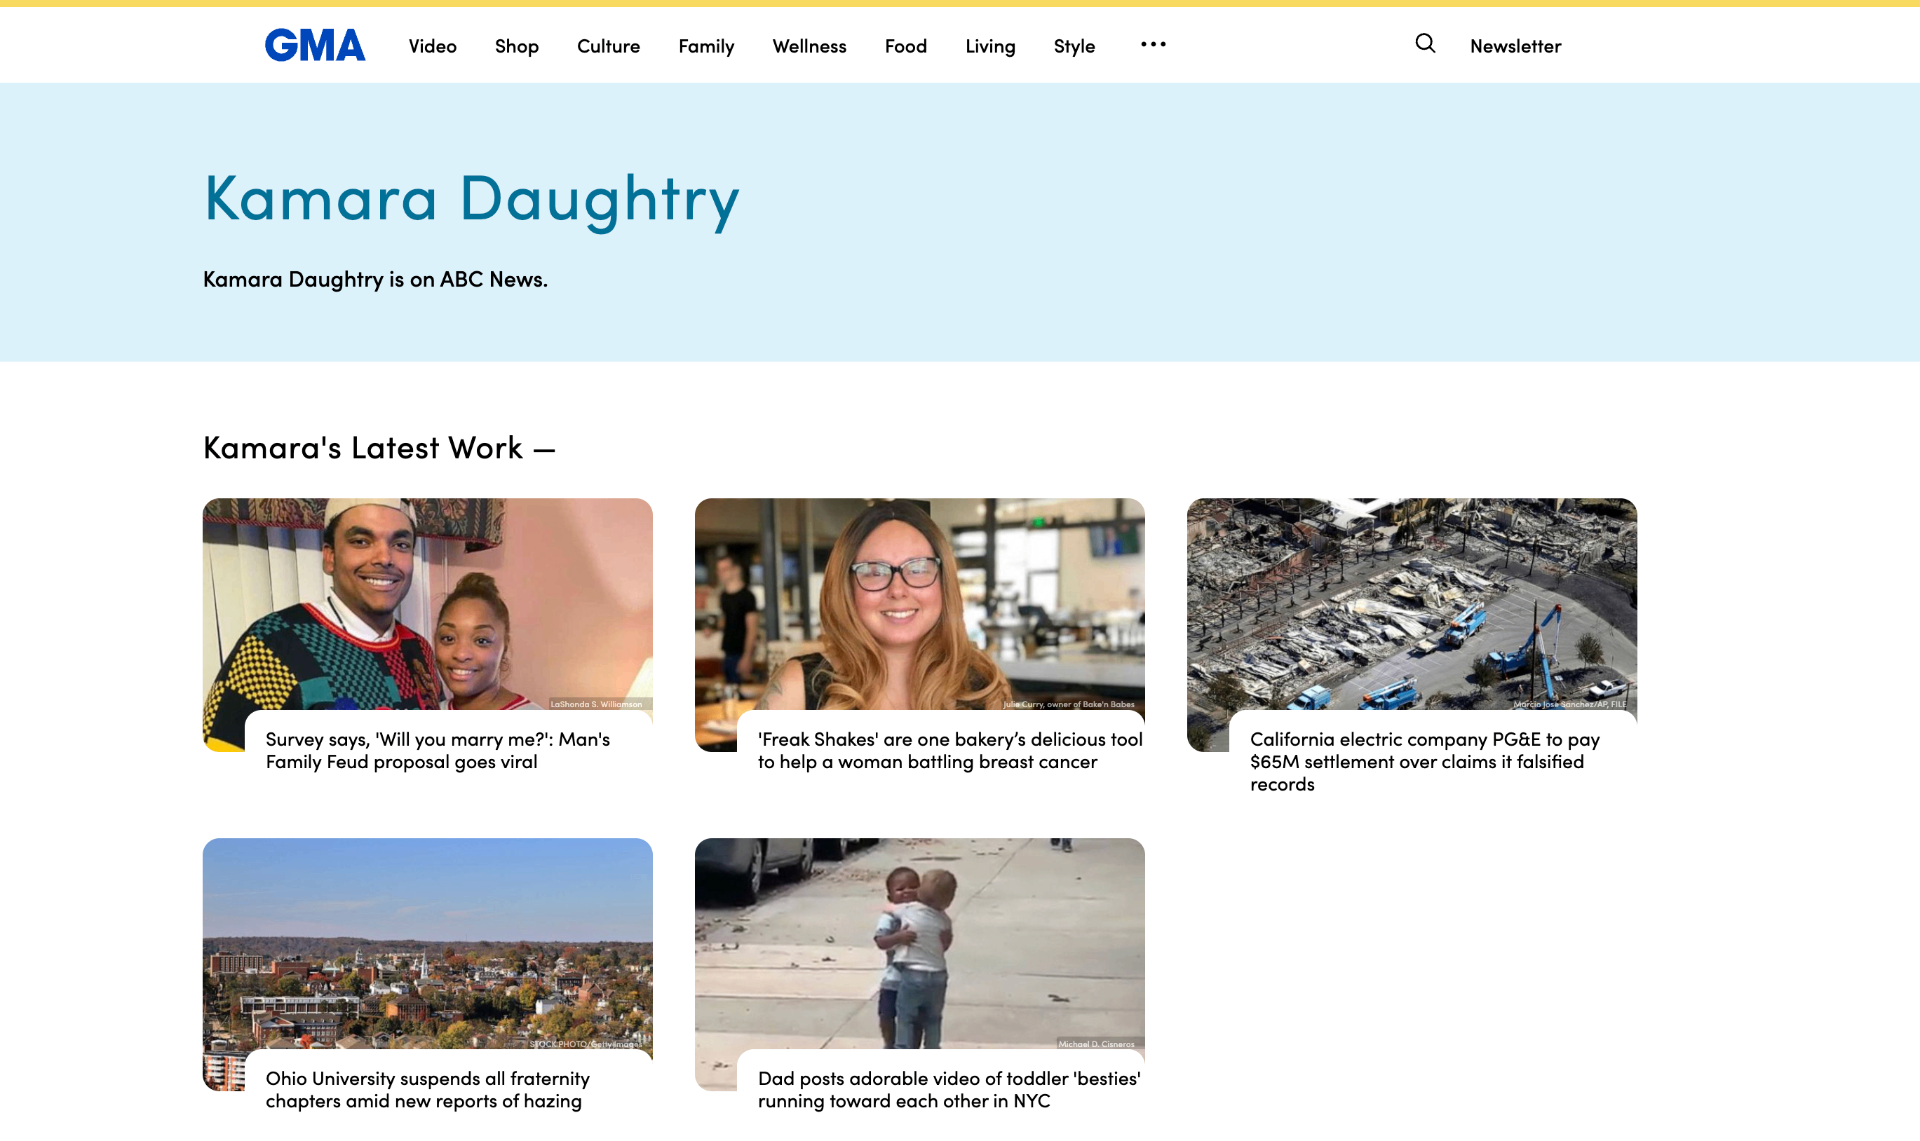1920x1141 pixels.
Task: Click 'Kamara Daughtry is on ABC News.' text
Action: pos(375,279)
